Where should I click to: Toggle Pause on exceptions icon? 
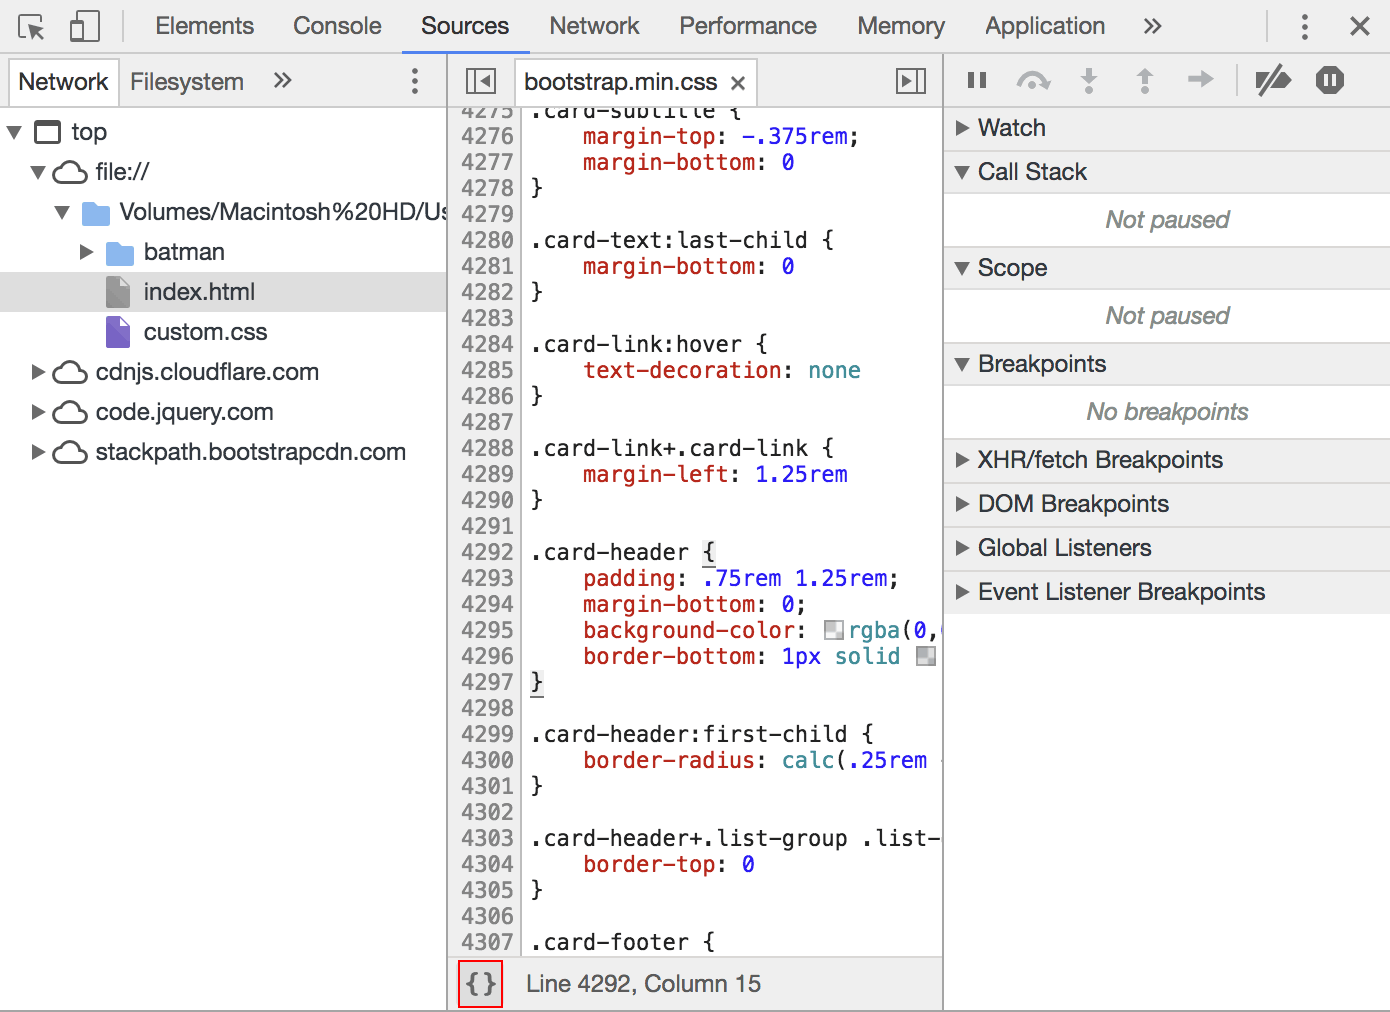[x=1330, y=80]
